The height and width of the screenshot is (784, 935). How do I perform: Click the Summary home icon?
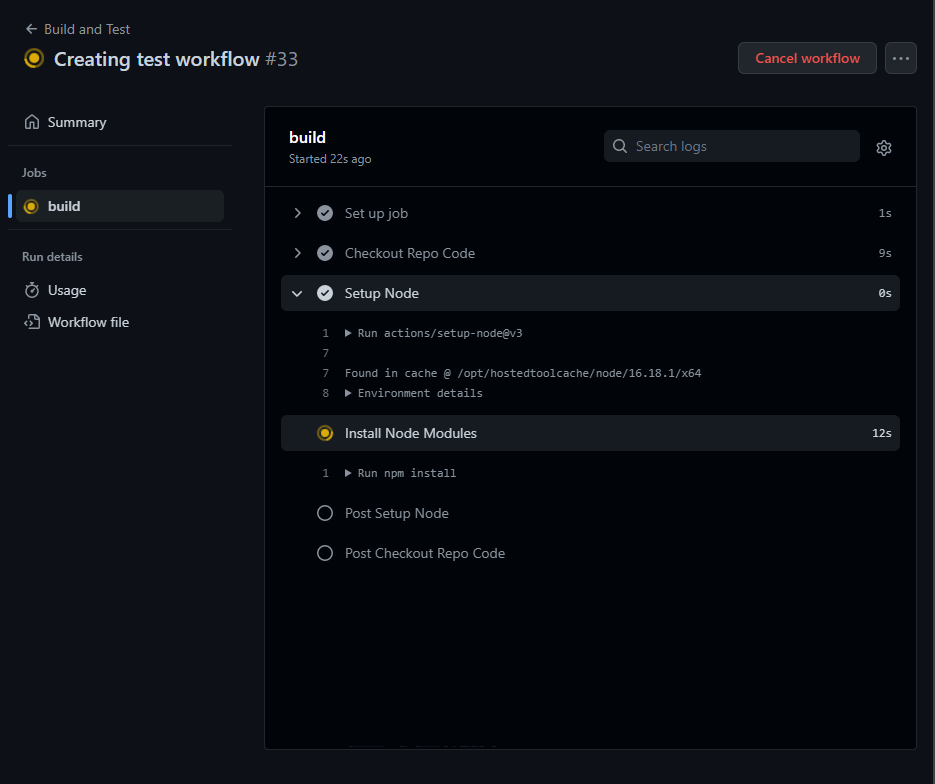(32, 122)
